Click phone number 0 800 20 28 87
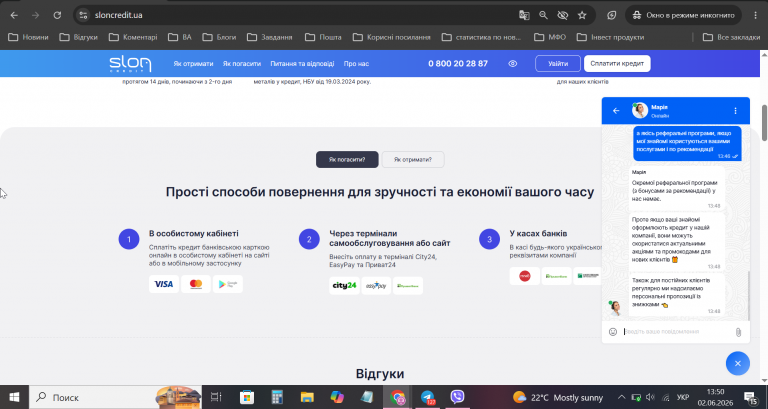Screen dimensions: 768x409 point(457,64)
